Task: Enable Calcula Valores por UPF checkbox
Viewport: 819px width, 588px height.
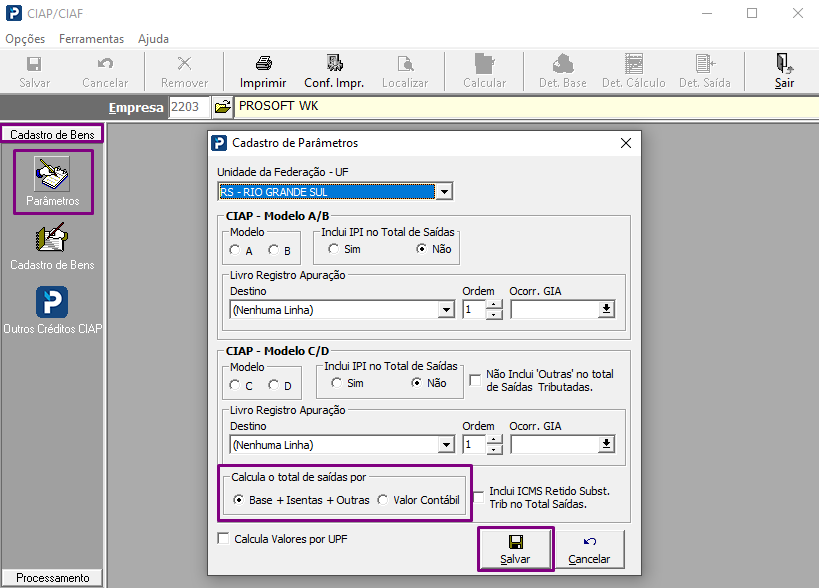Action: (x=223, y=538)
